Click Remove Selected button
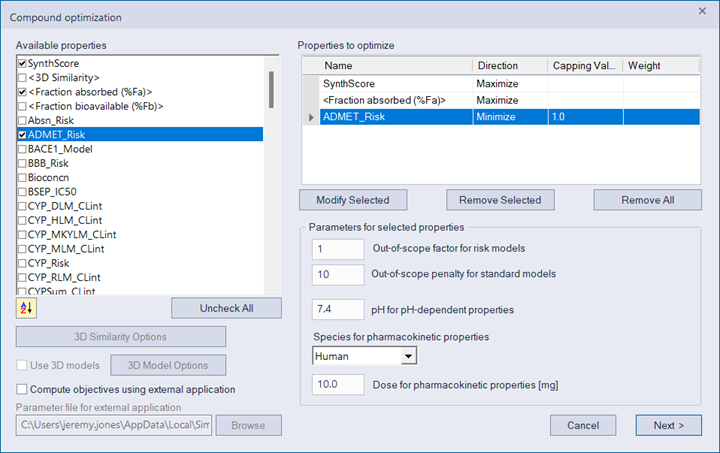Viewport: 720px width, 453px height. tap(500, 200)
